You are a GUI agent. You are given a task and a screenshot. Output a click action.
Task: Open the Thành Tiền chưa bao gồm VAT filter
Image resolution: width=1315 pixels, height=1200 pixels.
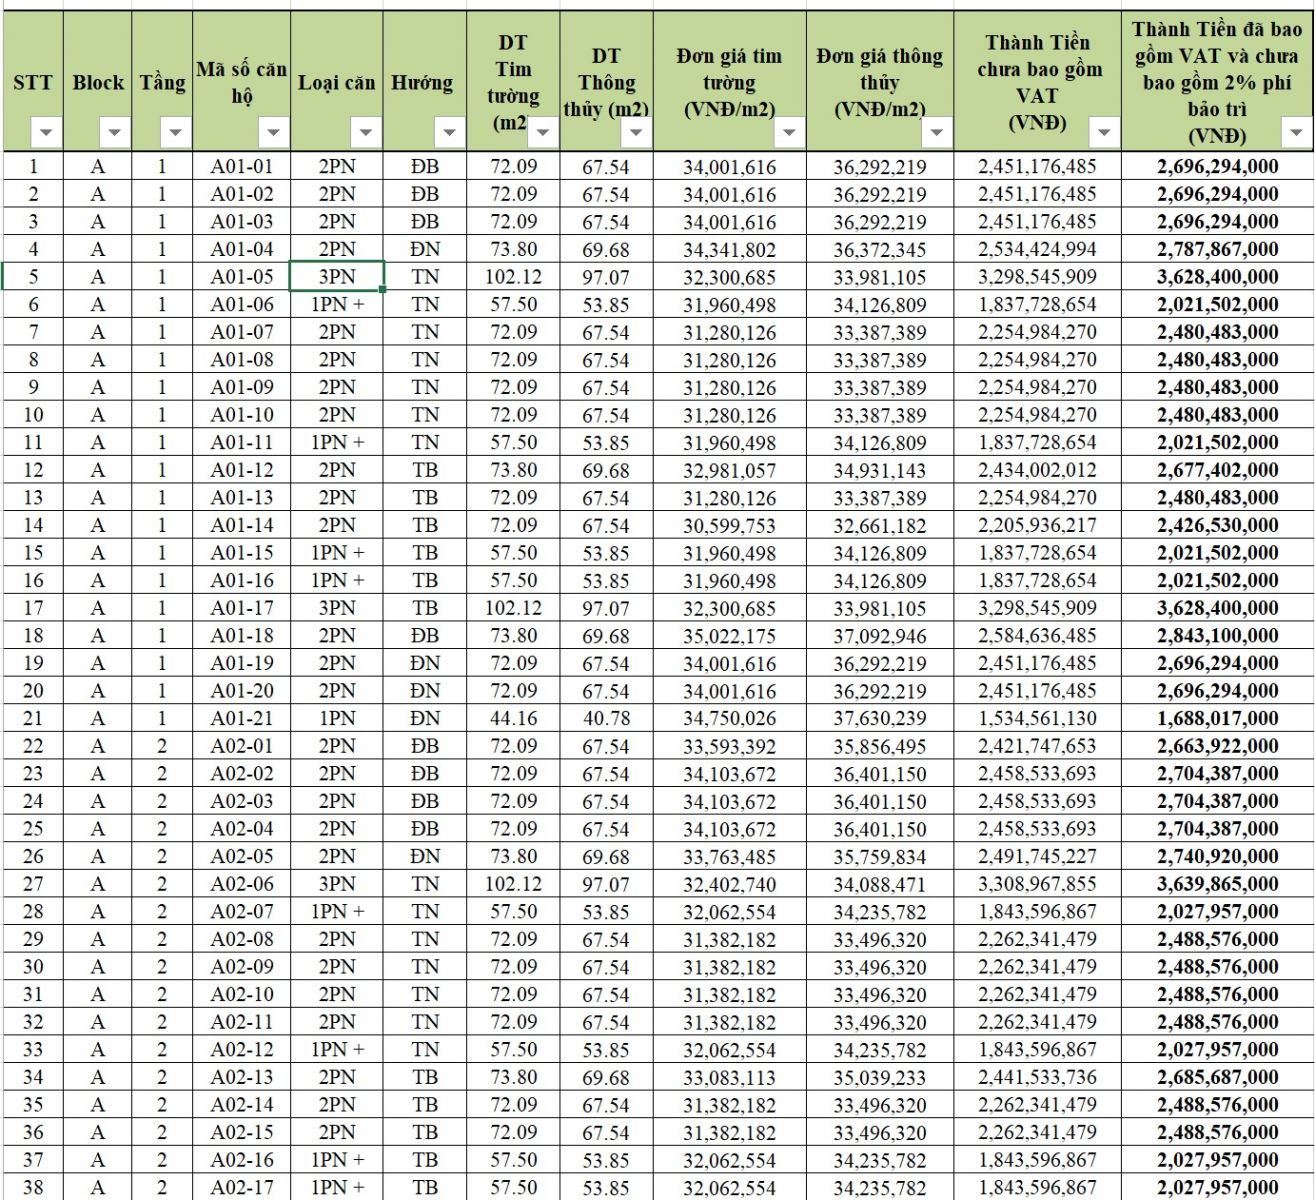point(1104,132)
